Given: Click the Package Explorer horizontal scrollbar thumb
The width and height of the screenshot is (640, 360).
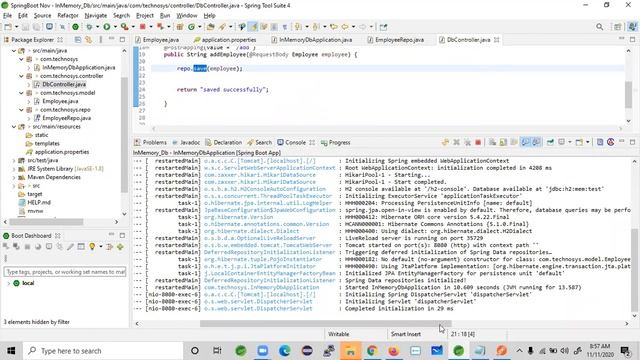Looking at the screenshot, I should [46, 222].
